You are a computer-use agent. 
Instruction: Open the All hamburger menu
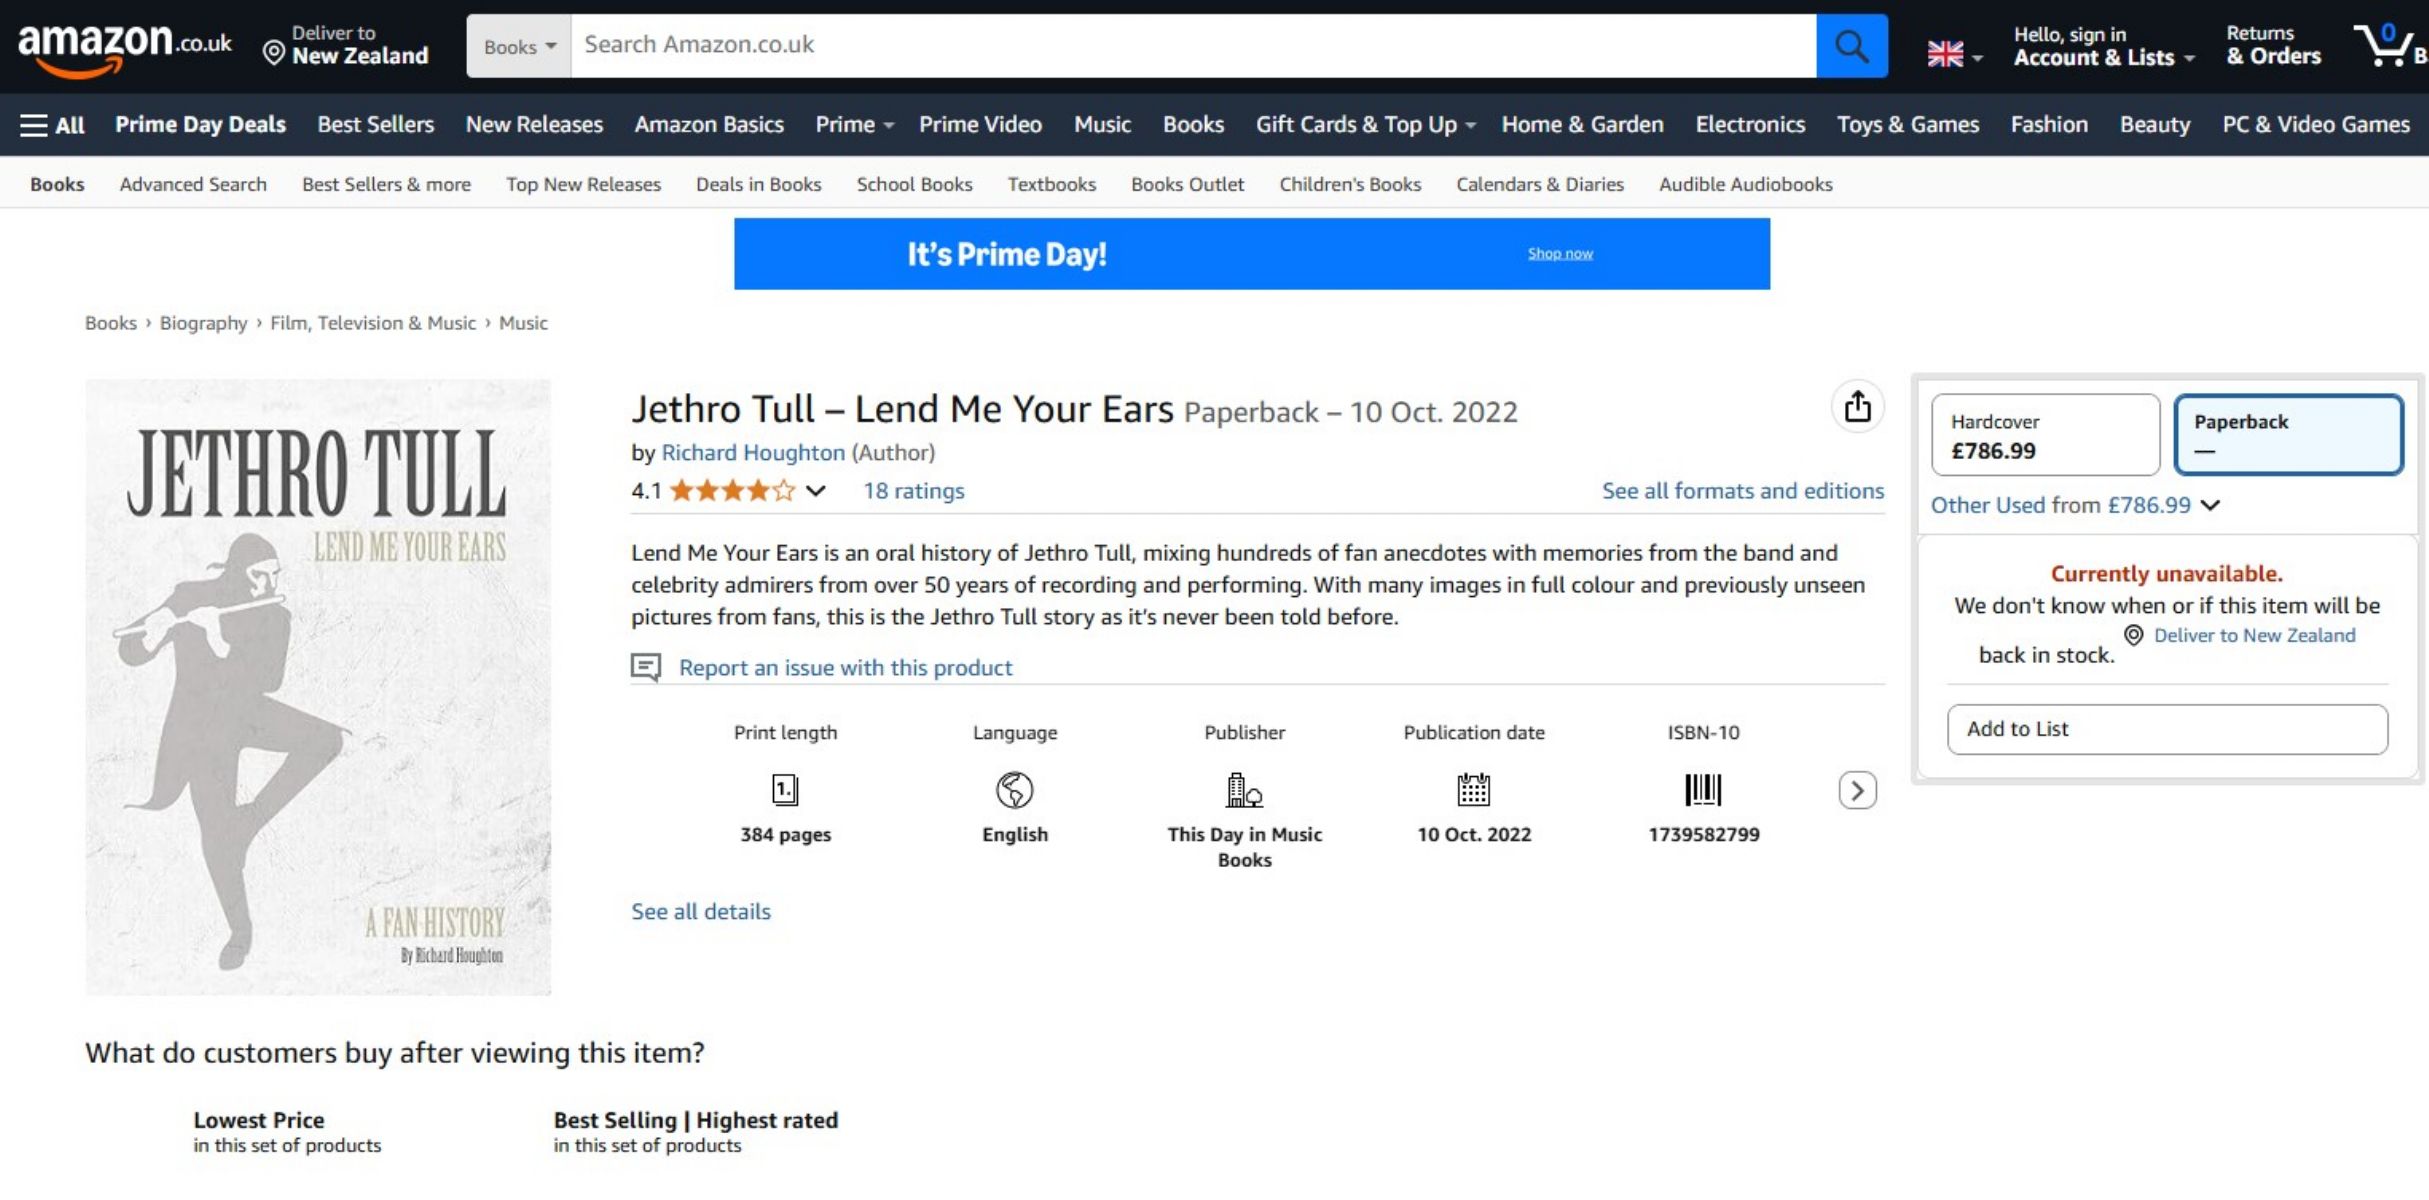click(52, 125)
